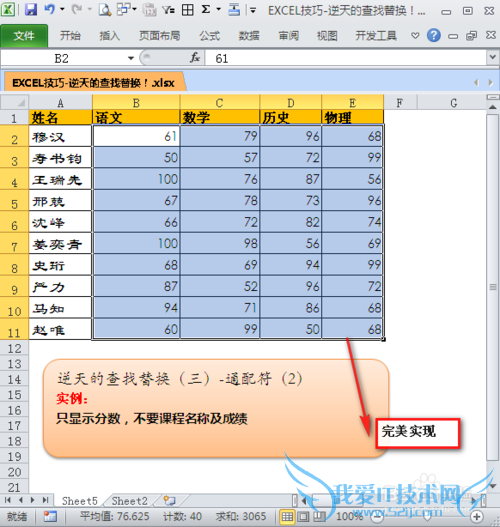This screenshot has width=500, height=527.
Task: Switch to the 审阅 ribbon tab
Action: 289,36
